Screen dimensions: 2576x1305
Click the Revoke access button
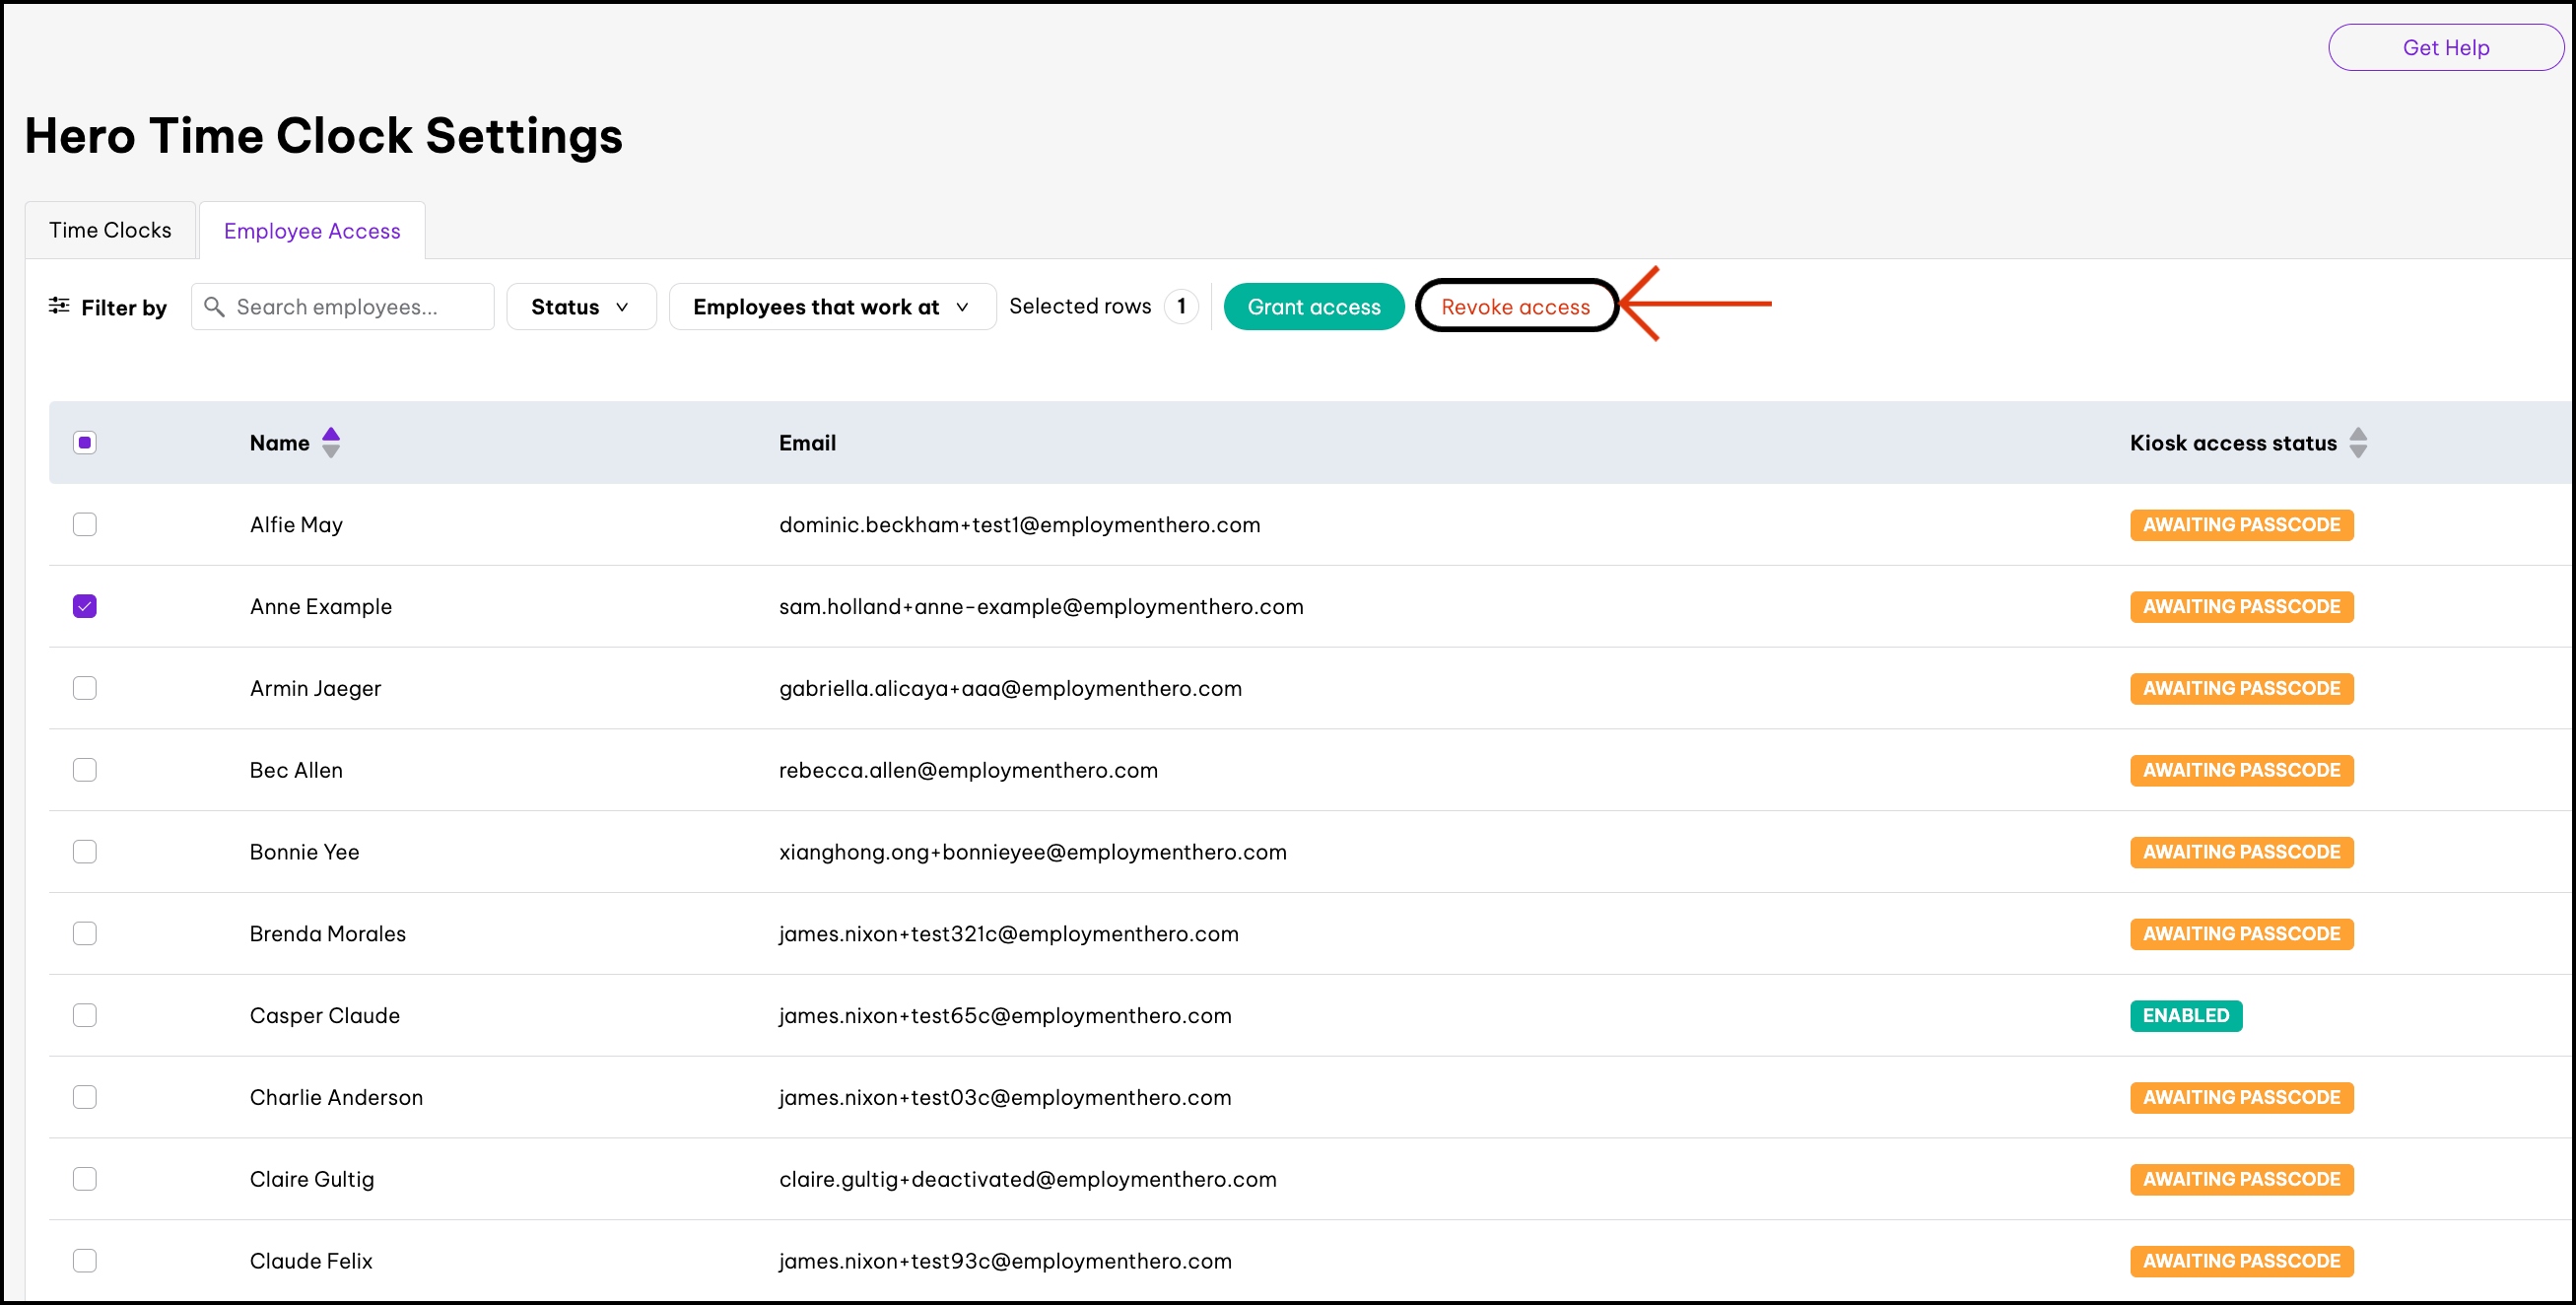point(1515,307)
